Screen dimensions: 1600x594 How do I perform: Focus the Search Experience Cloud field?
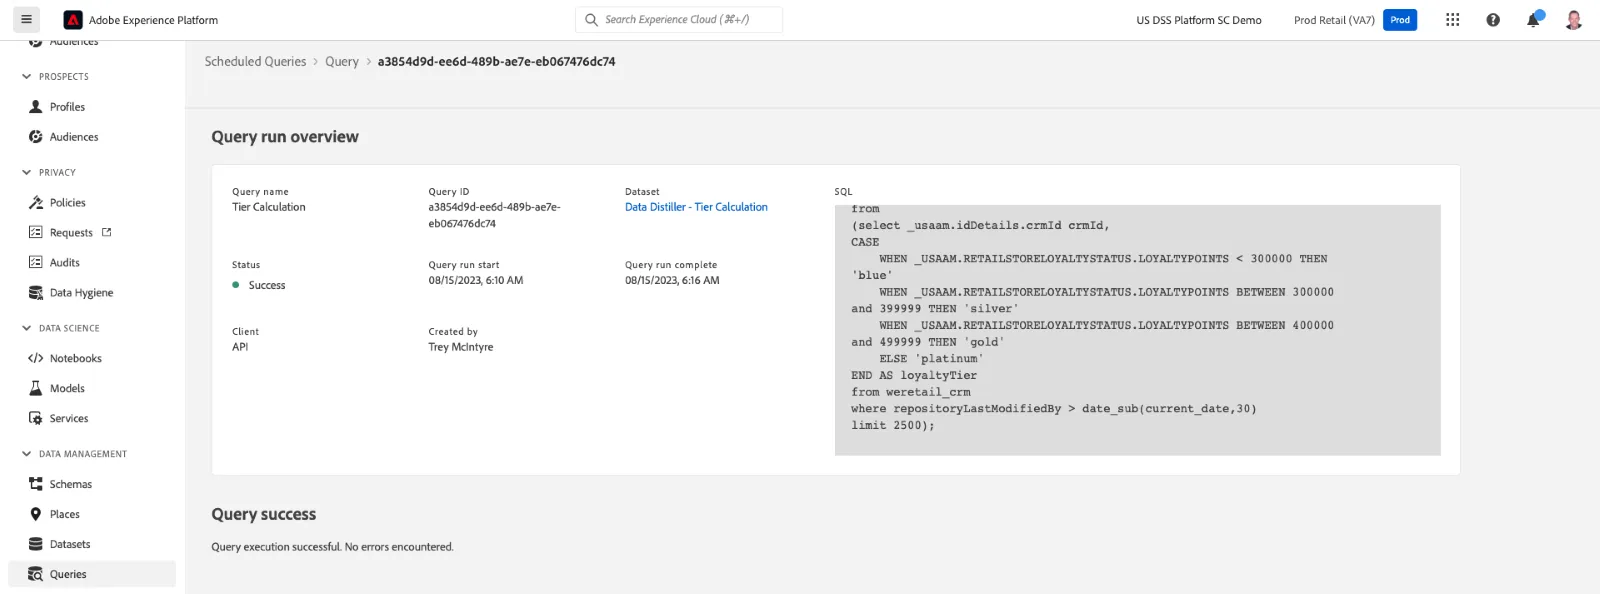point(679,20)
